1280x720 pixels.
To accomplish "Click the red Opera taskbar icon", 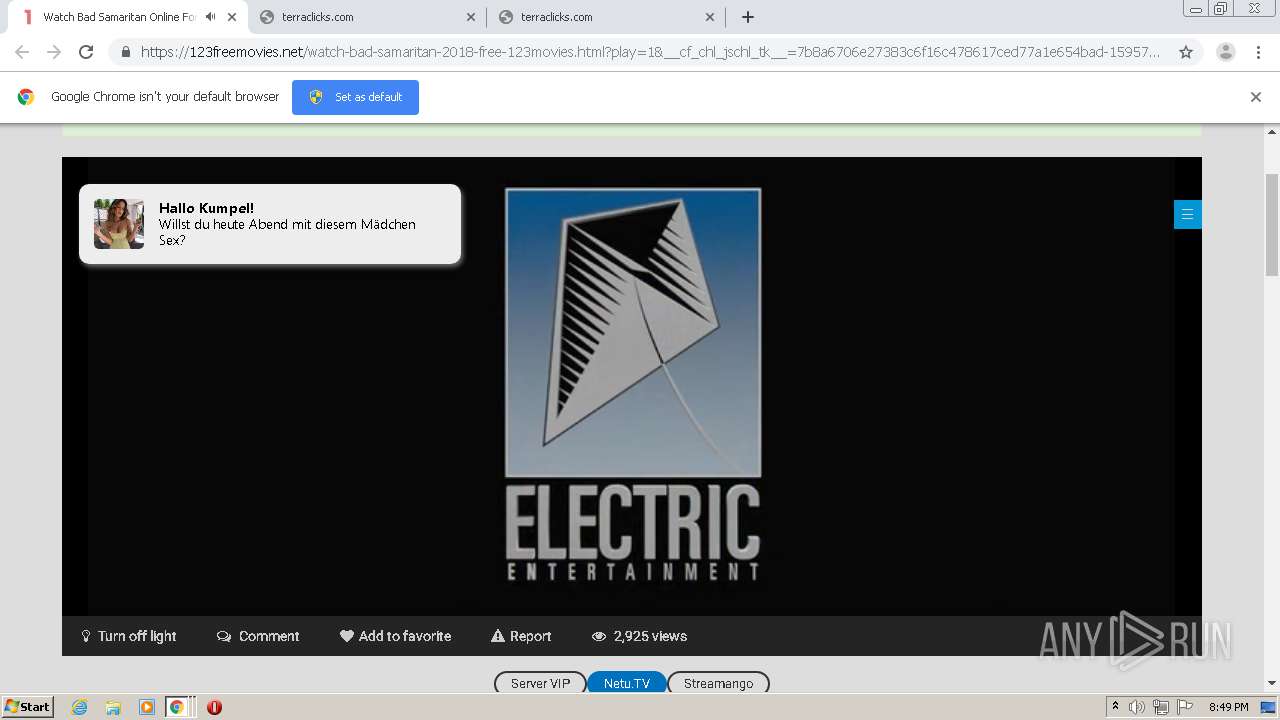I will [214, 707].
